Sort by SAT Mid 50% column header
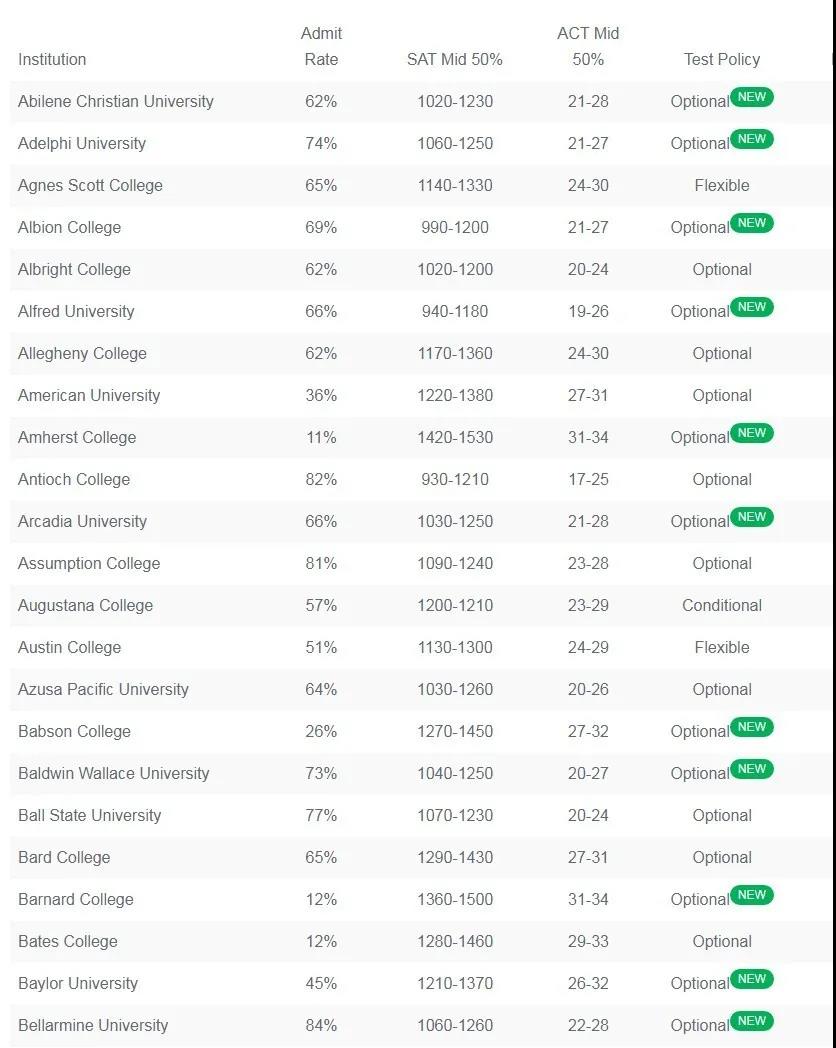836x1048 pixels. point(454,59)
